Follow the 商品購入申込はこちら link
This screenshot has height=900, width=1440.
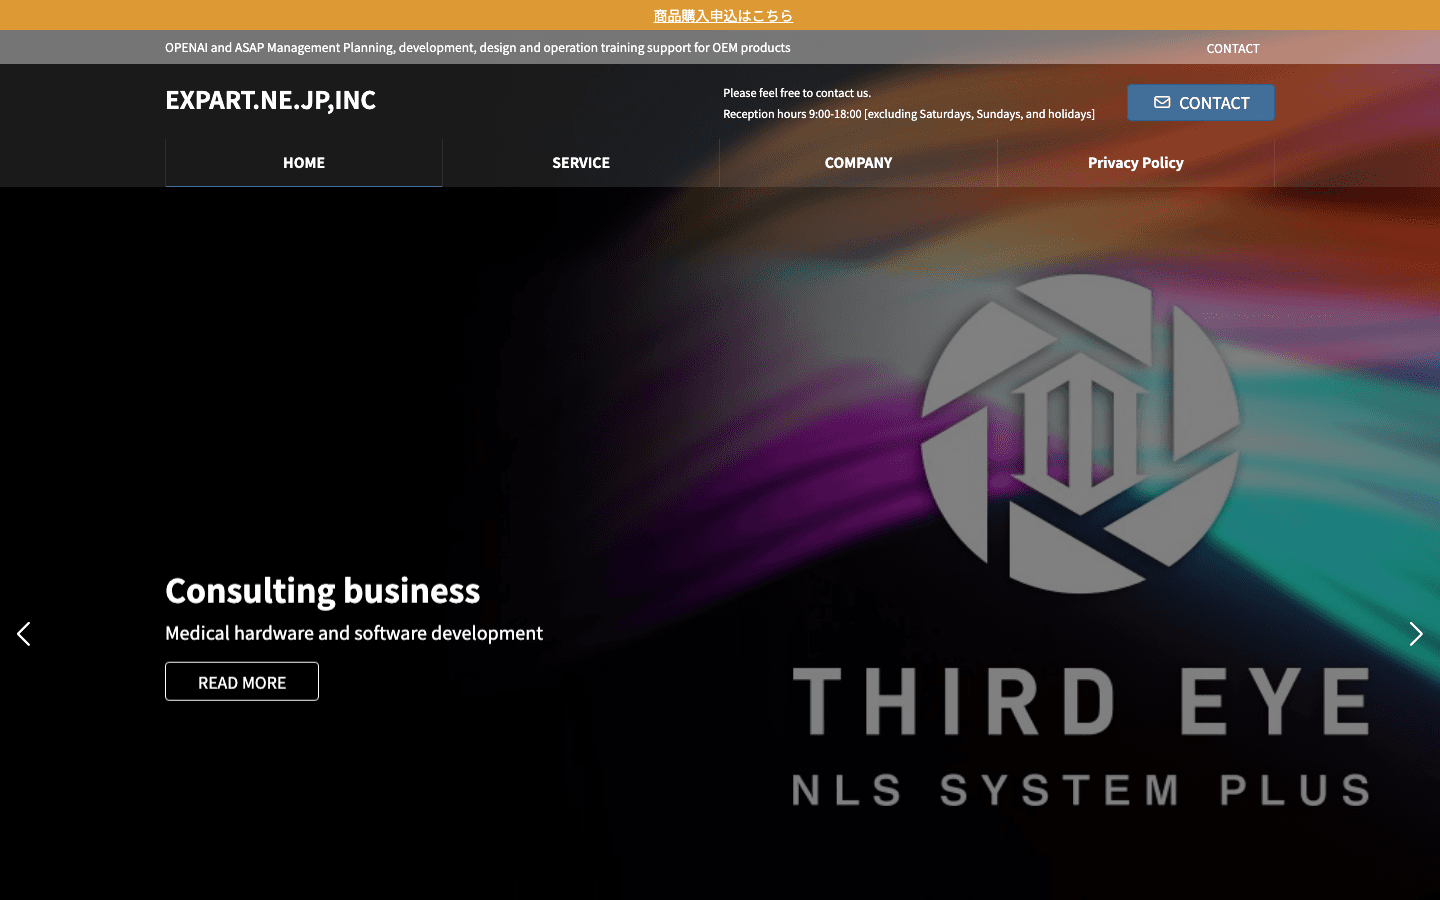point(723,15)
